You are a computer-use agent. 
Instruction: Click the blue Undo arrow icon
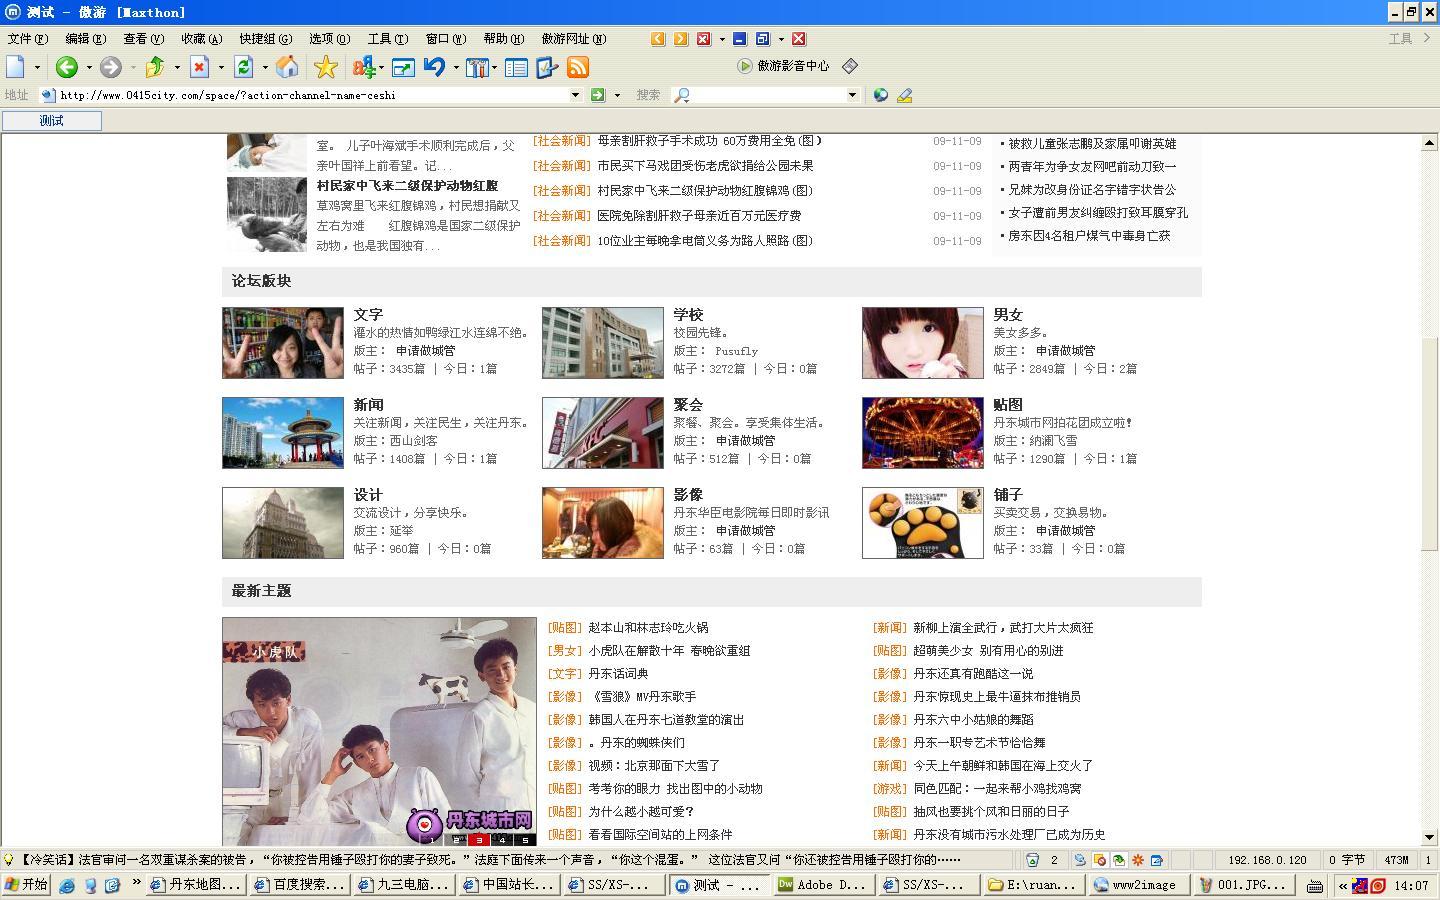(x=434, y=67)
